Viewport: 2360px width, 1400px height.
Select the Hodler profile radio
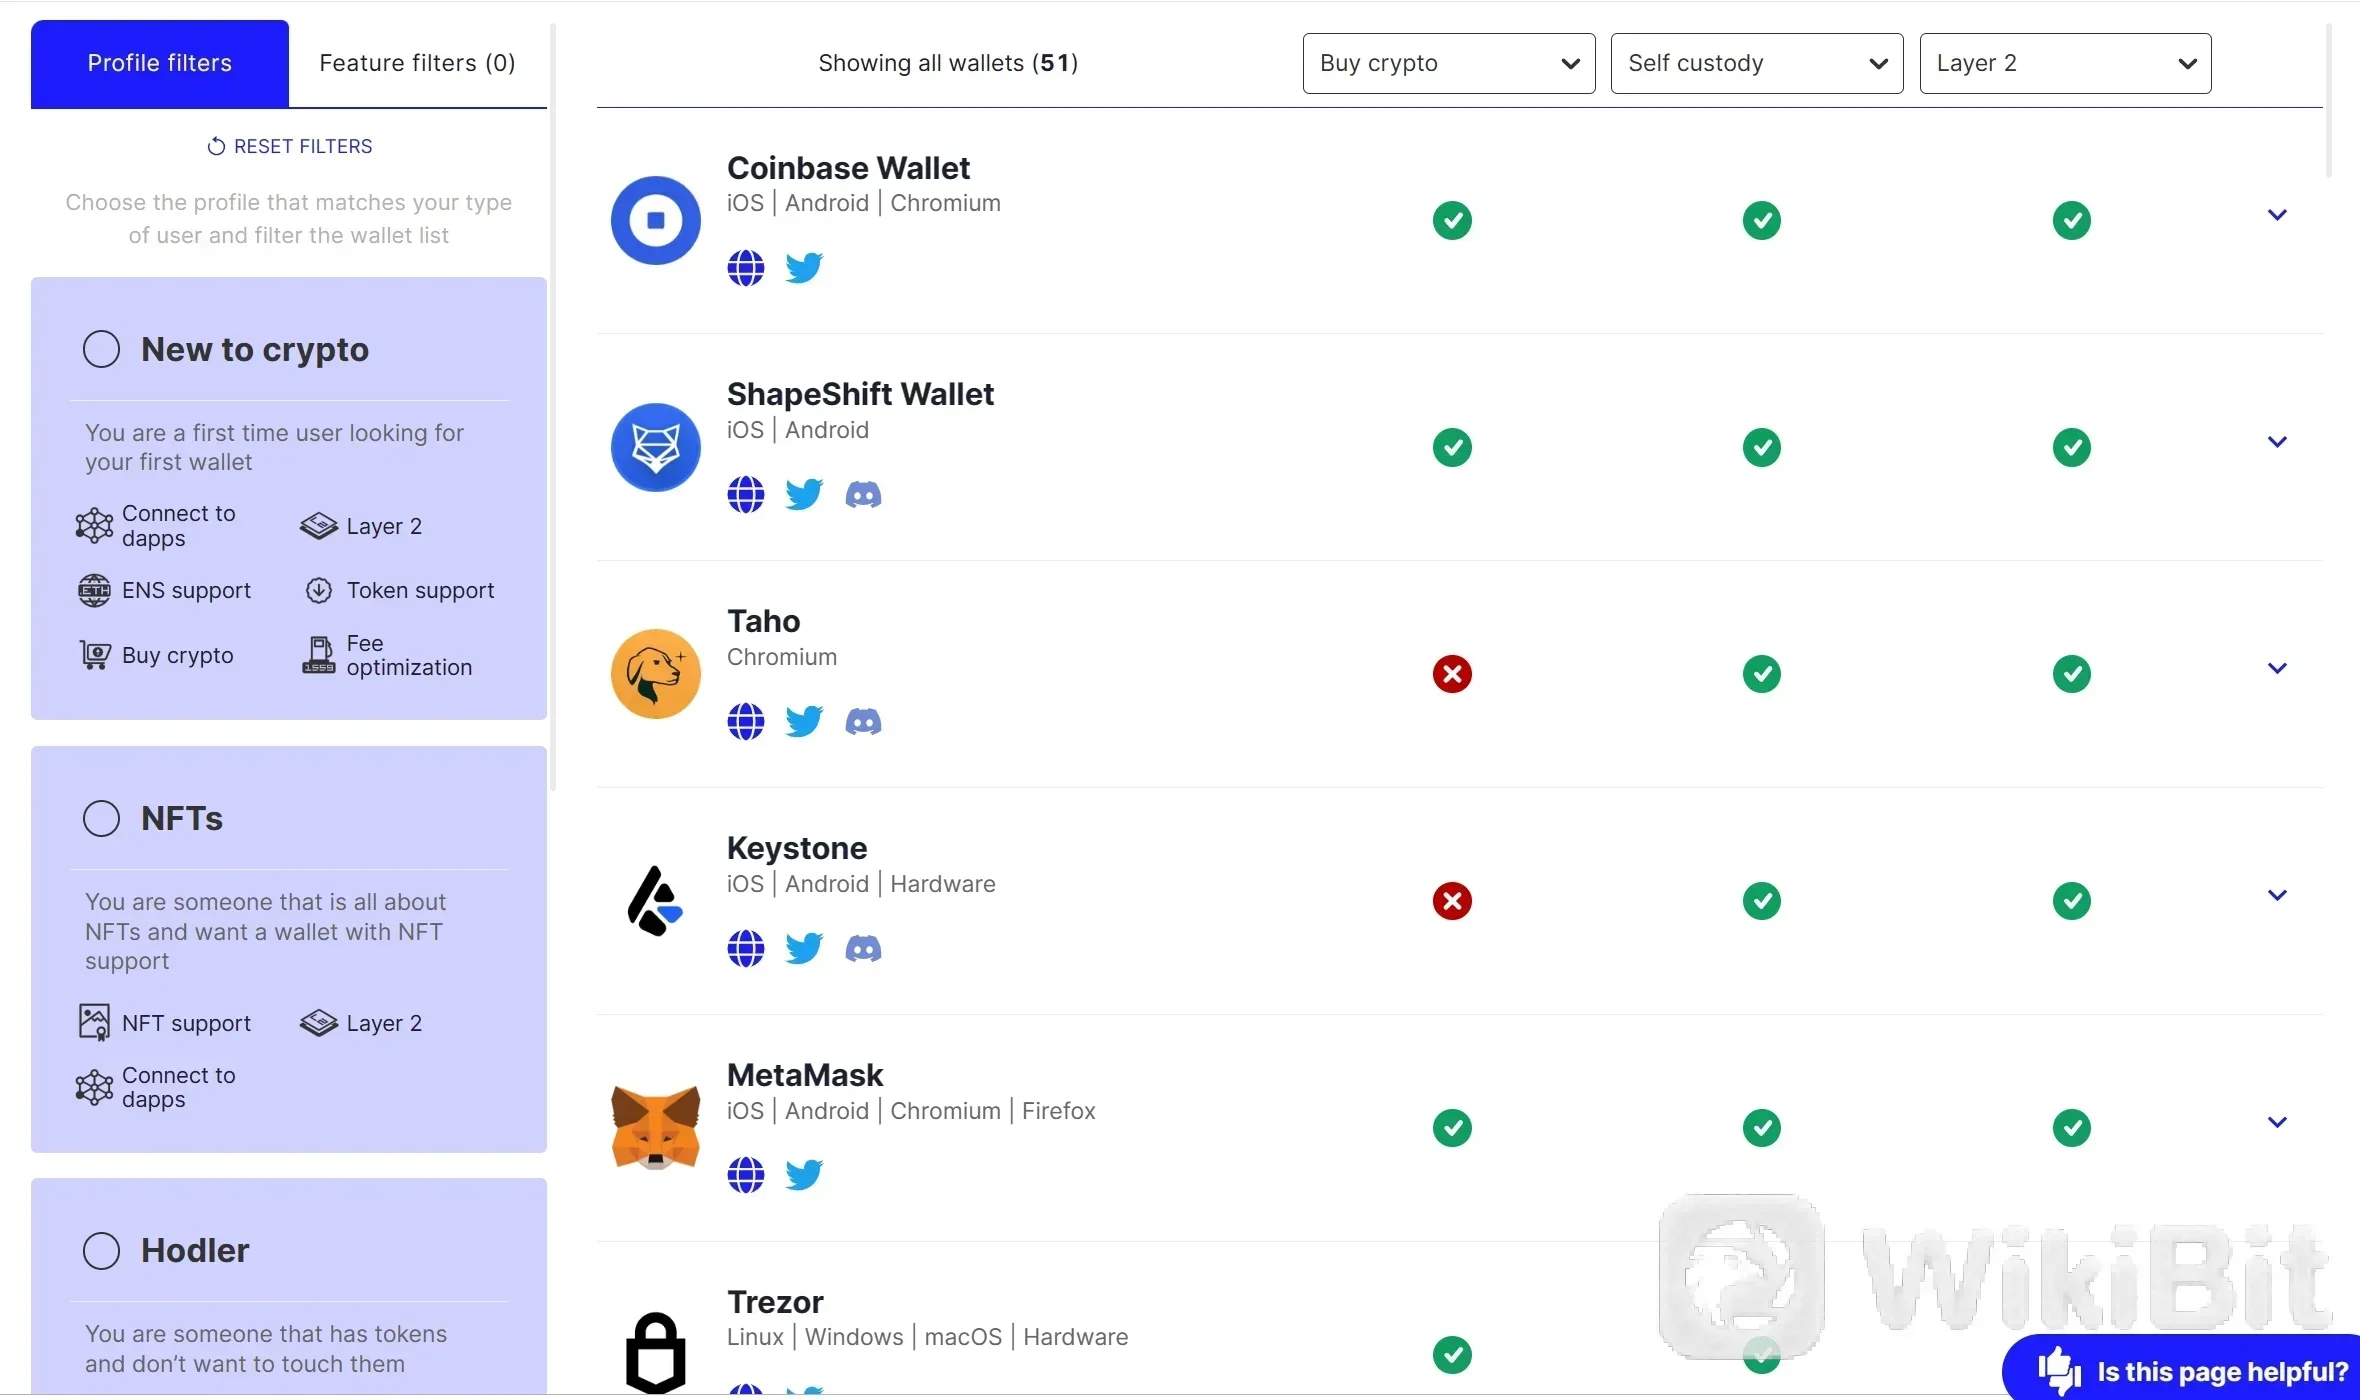[101, 1251]
